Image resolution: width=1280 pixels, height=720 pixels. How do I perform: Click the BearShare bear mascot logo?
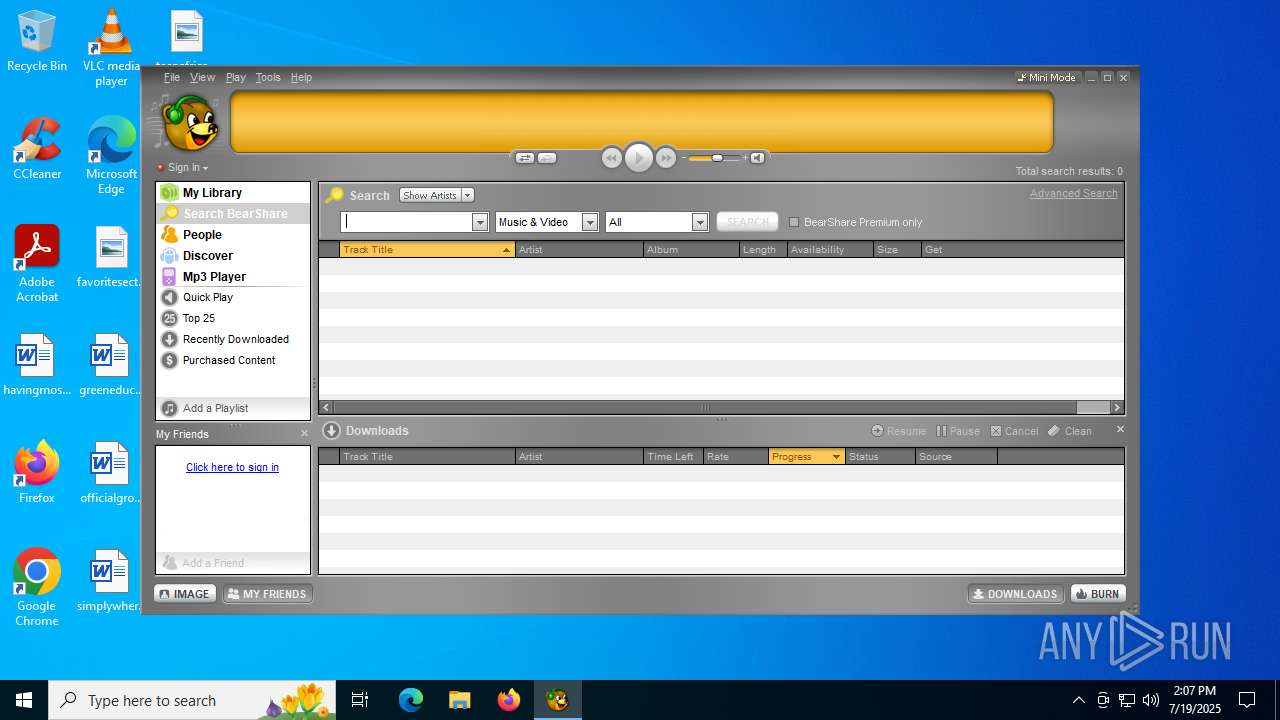(x=188, y=122)
